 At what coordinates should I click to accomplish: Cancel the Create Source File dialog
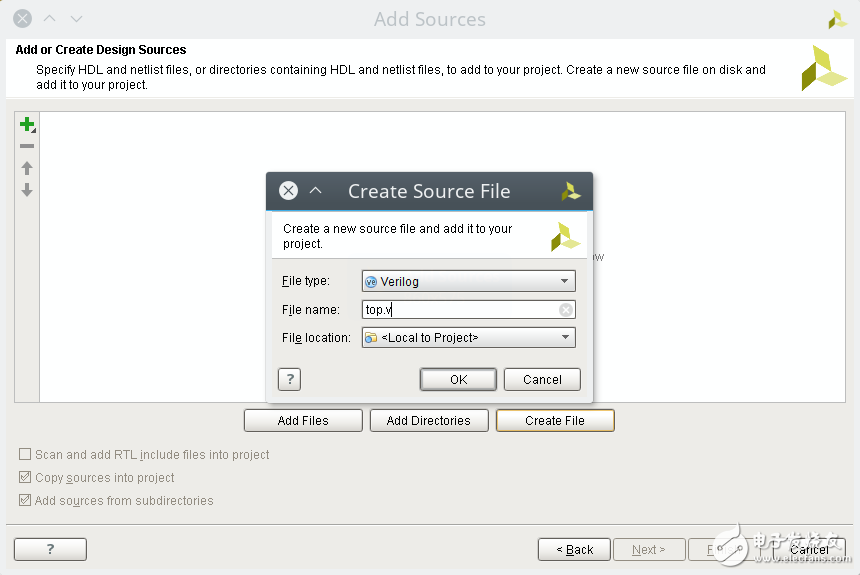coord(542,380)
